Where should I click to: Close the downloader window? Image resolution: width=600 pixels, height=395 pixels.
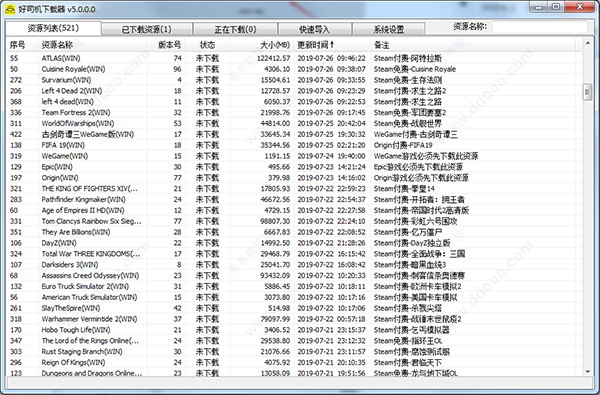[579, 7]
